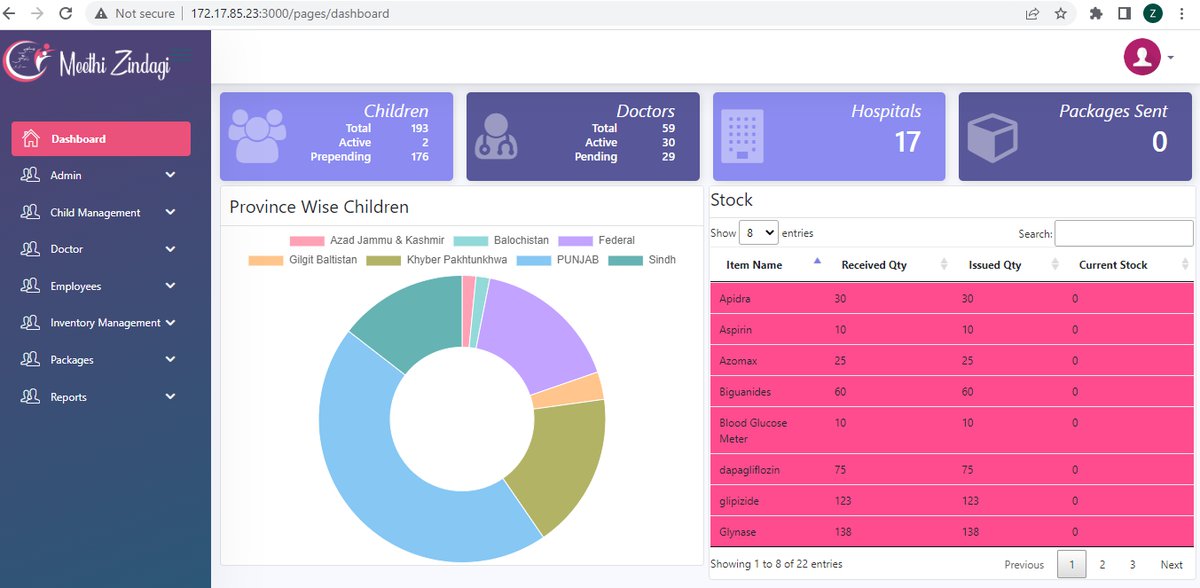
Task: Click the Dashboard home icon
Action: [x=31, y=139]
